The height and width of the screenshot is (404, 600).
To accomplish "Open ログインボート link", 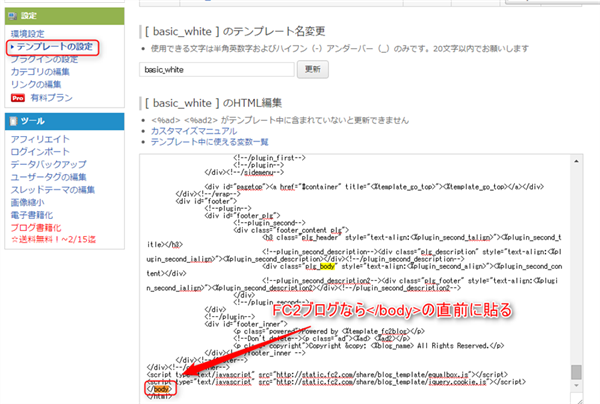I will pyautogui.click(x=40, y=152).
